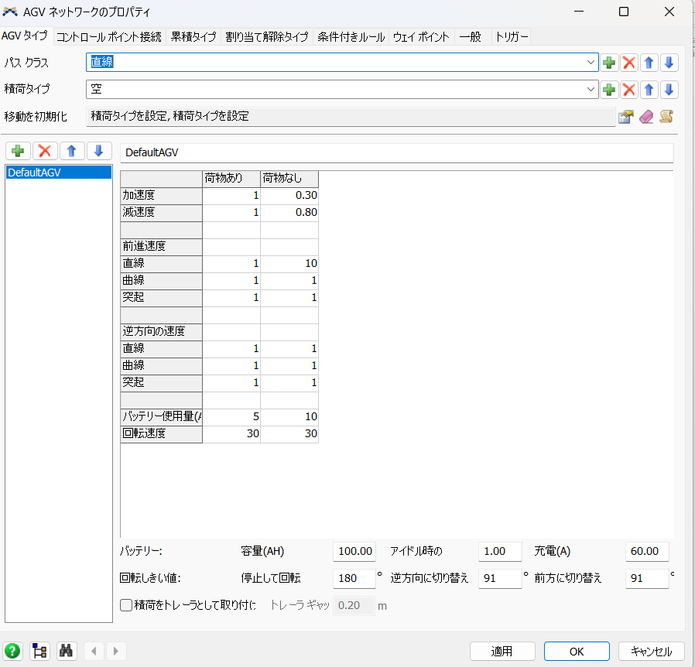
Task: Open help with green question mark icon
Action: pyautogui.click(x=12, y=651)
